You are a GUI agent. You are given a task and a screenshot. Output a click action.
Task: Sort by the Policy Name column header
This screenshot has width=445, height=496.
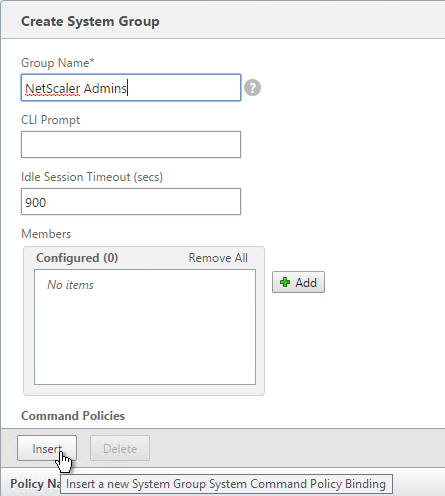[x=35, y=484]
